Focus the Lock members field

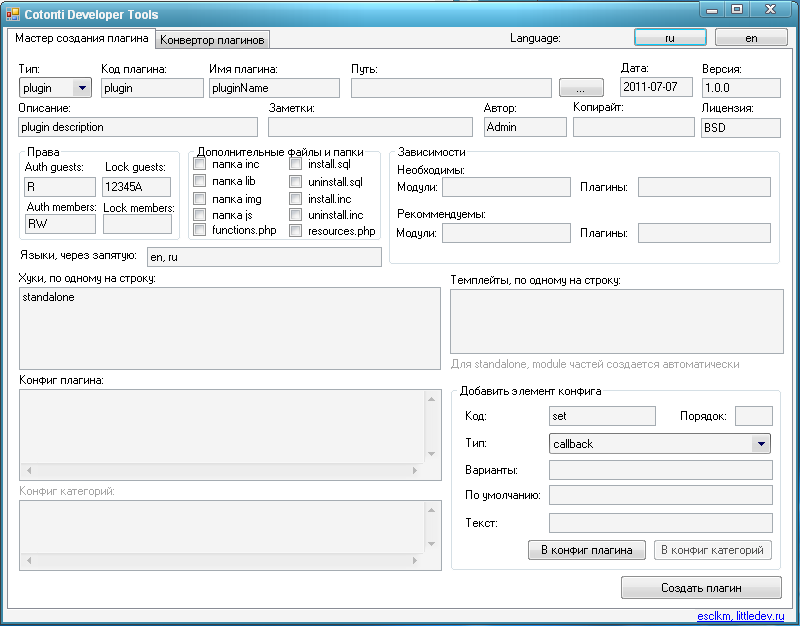pyautogui.click(x=137, y=224)
